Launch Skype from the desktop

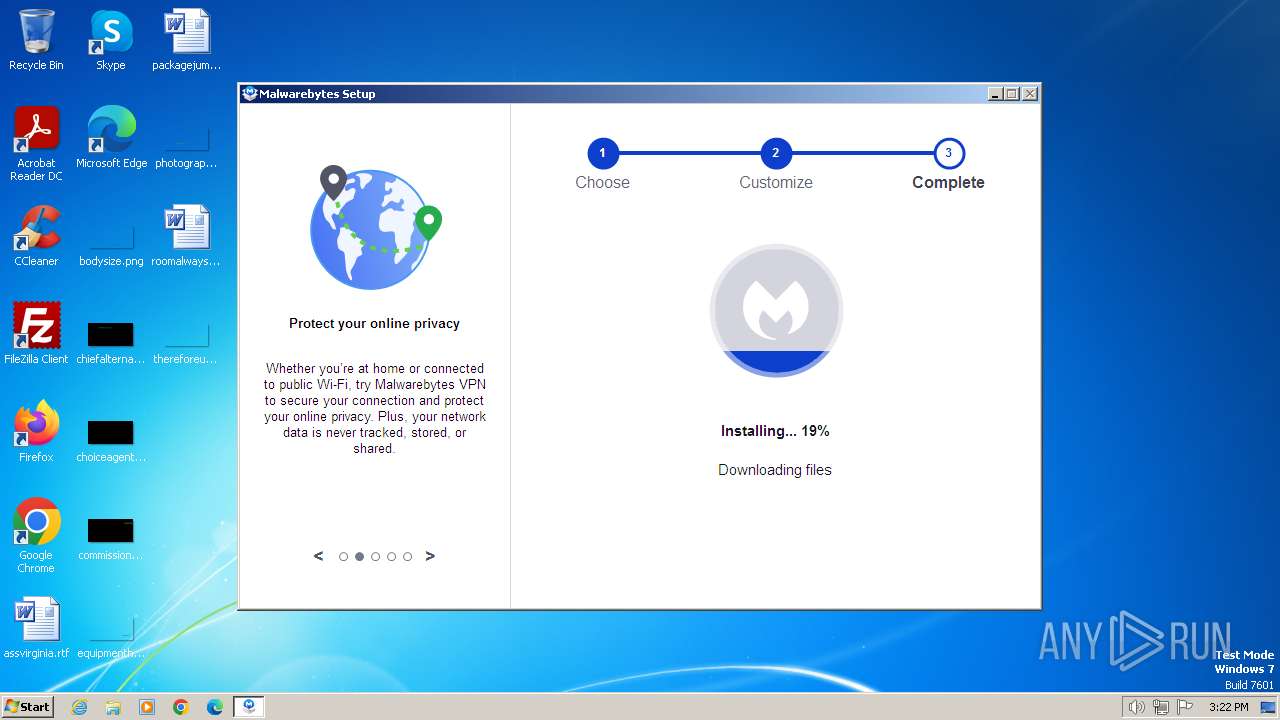110,40
